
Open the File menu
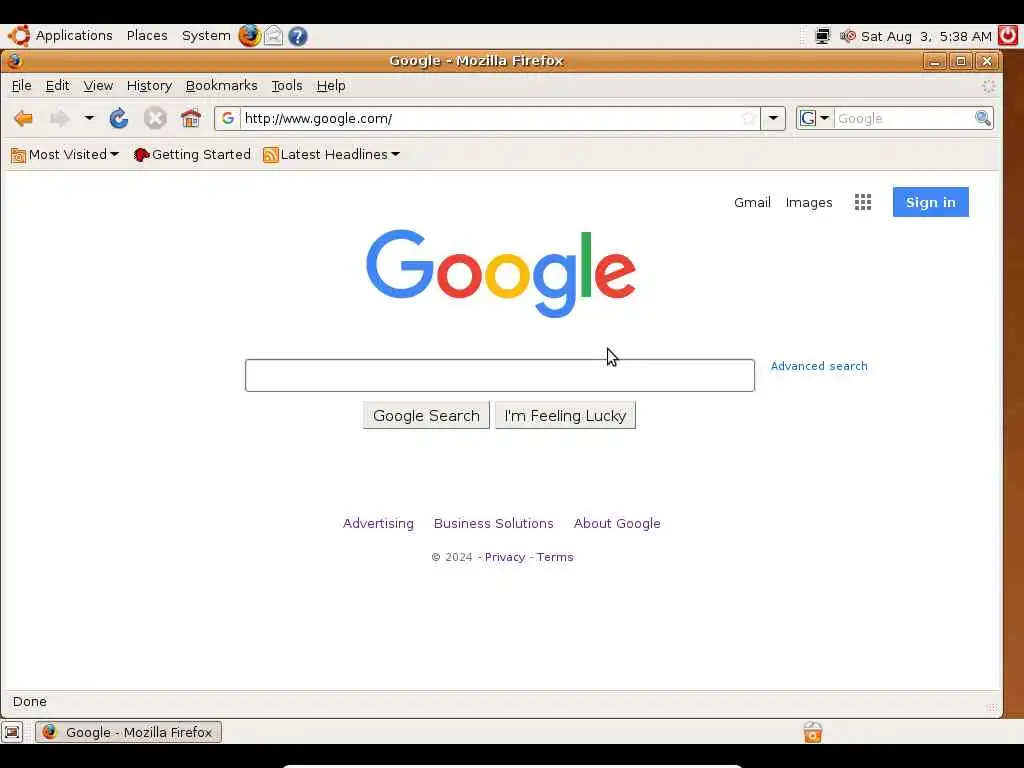pos(22,86)
